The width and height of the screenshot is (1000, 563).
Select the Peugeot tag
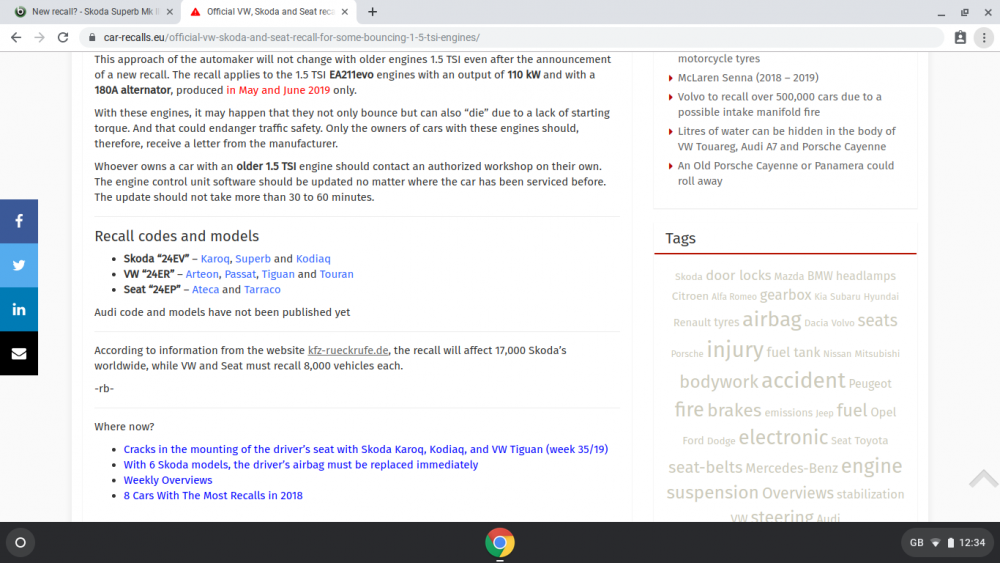pyautogui.click(x=870, y=384)
